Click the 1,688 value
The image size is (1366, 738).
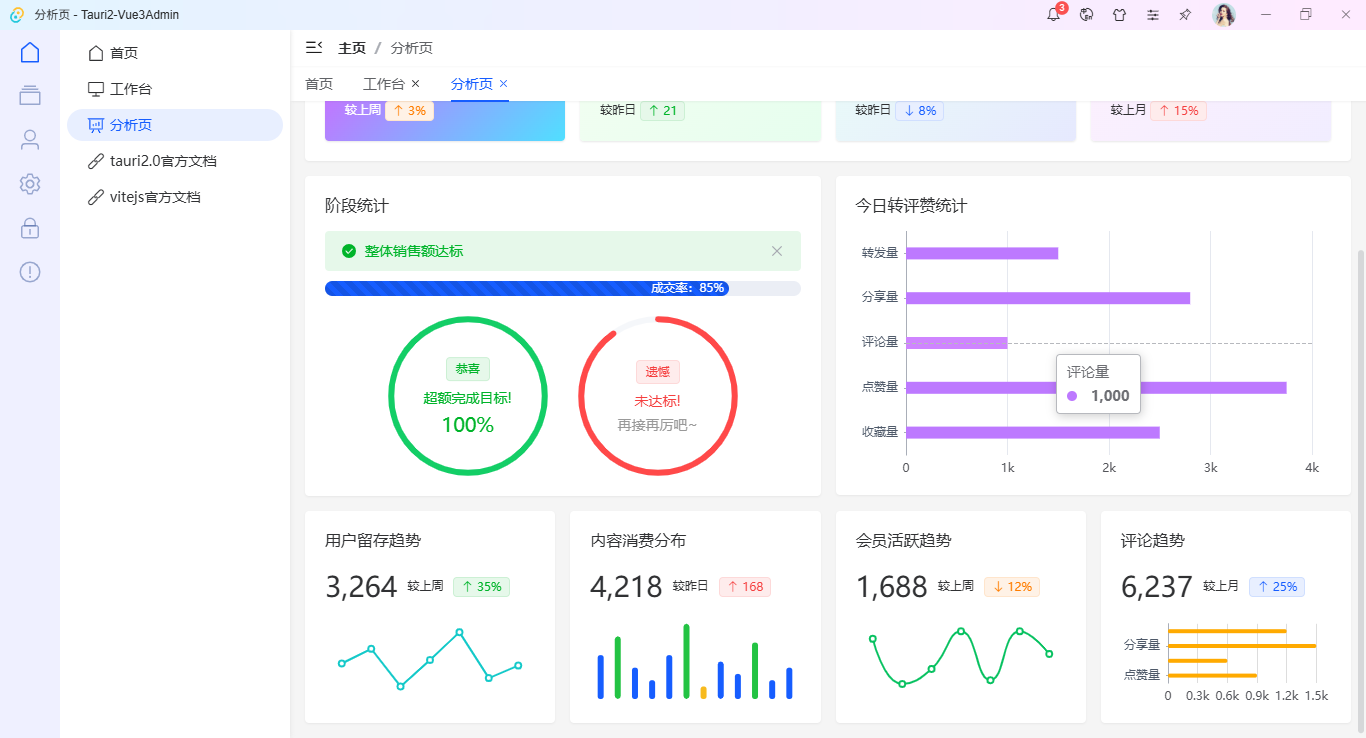pyautogui.click(x=892, y=587)
